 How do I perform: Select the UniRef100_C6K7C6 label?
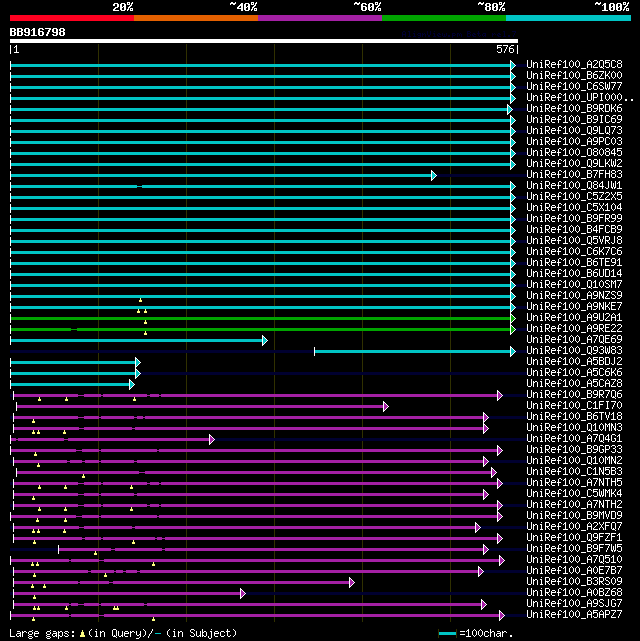tap(574, 252)
